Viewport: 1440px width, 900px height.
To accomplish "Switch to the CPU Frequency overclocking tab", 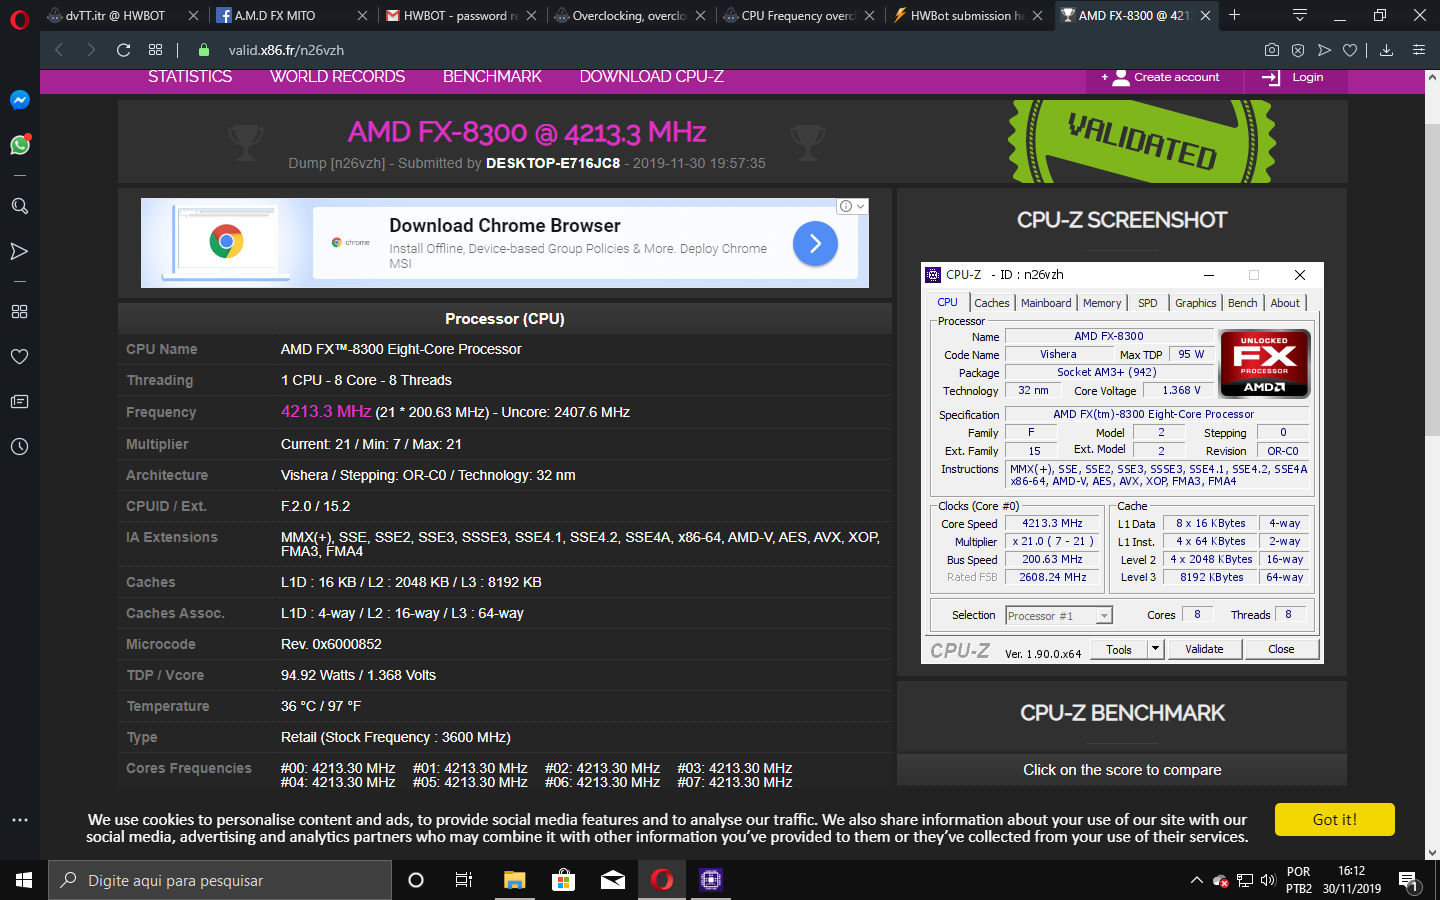I will click(x=798, y=15).
